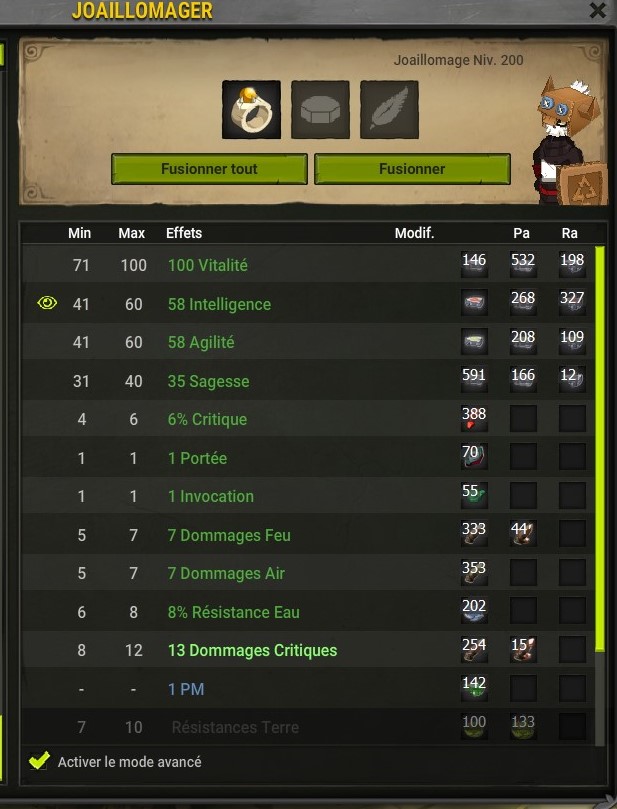Click the Effets column header
The height and width of the screenshot is (809, 617).
184,233
